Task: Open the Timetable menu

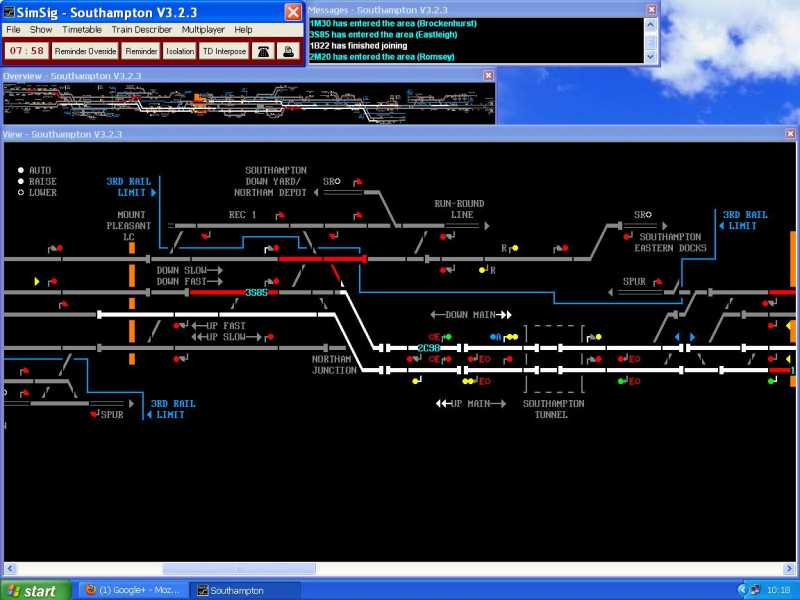Action: pos(82,30)
